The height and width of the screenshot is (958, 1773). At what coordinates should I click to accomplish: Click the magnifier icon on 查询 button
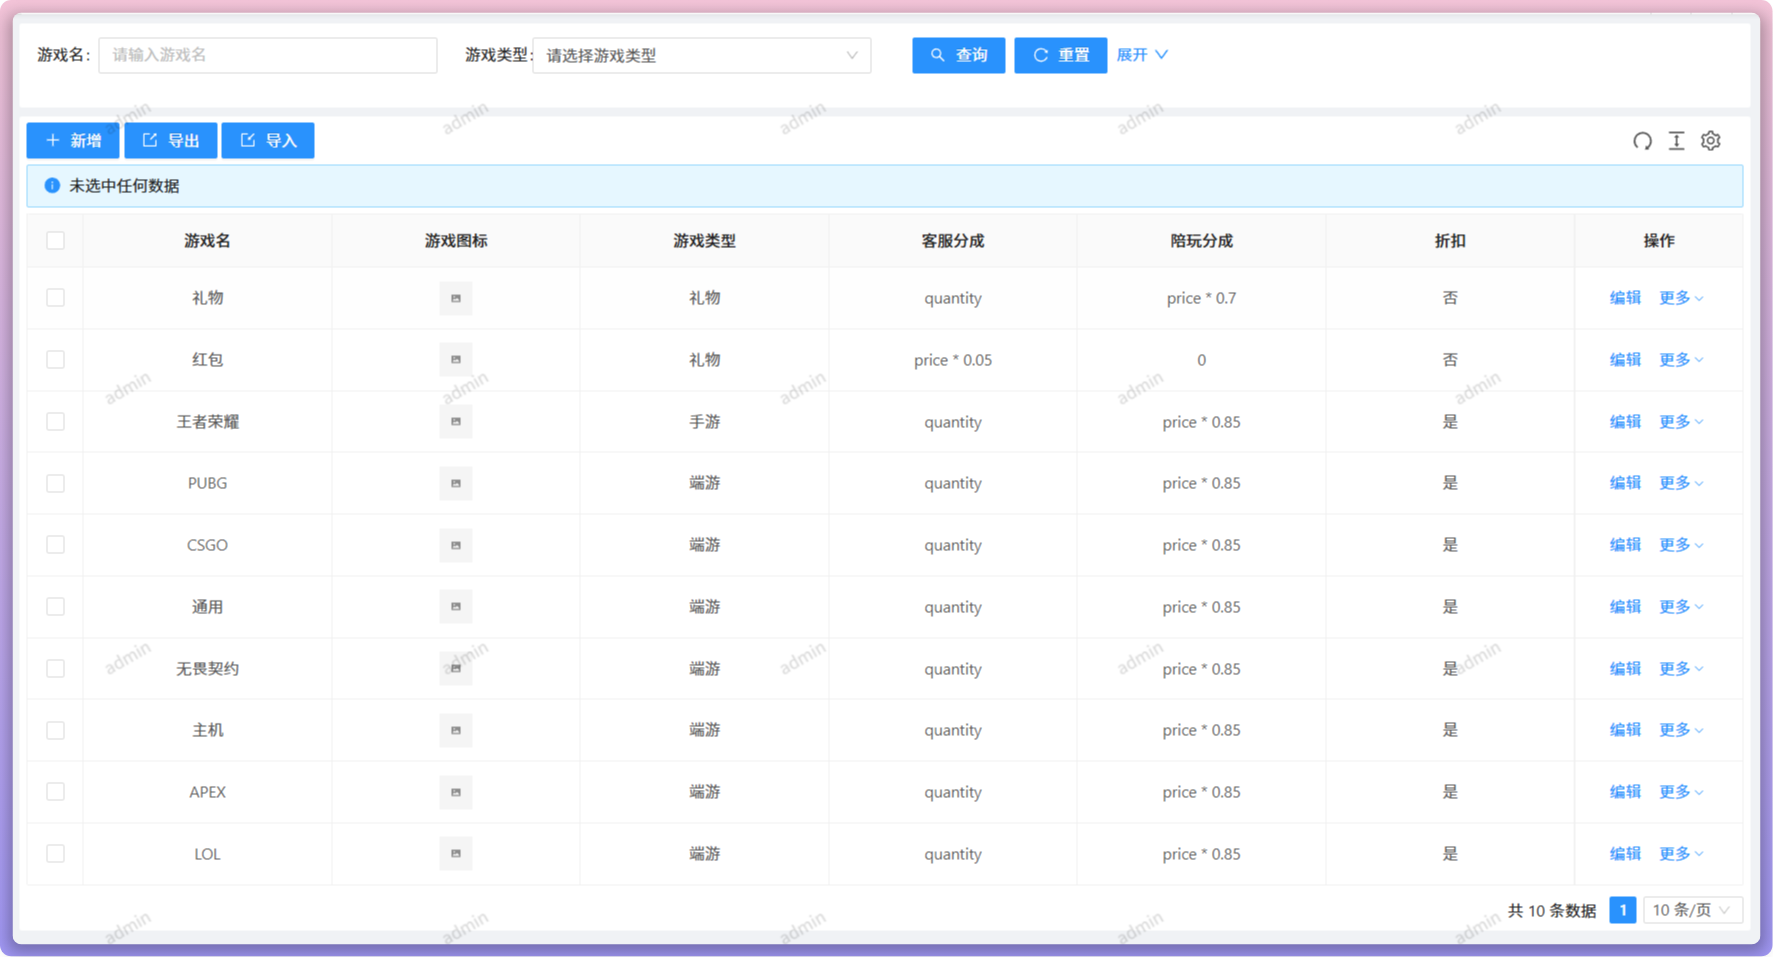pos(937,55)
